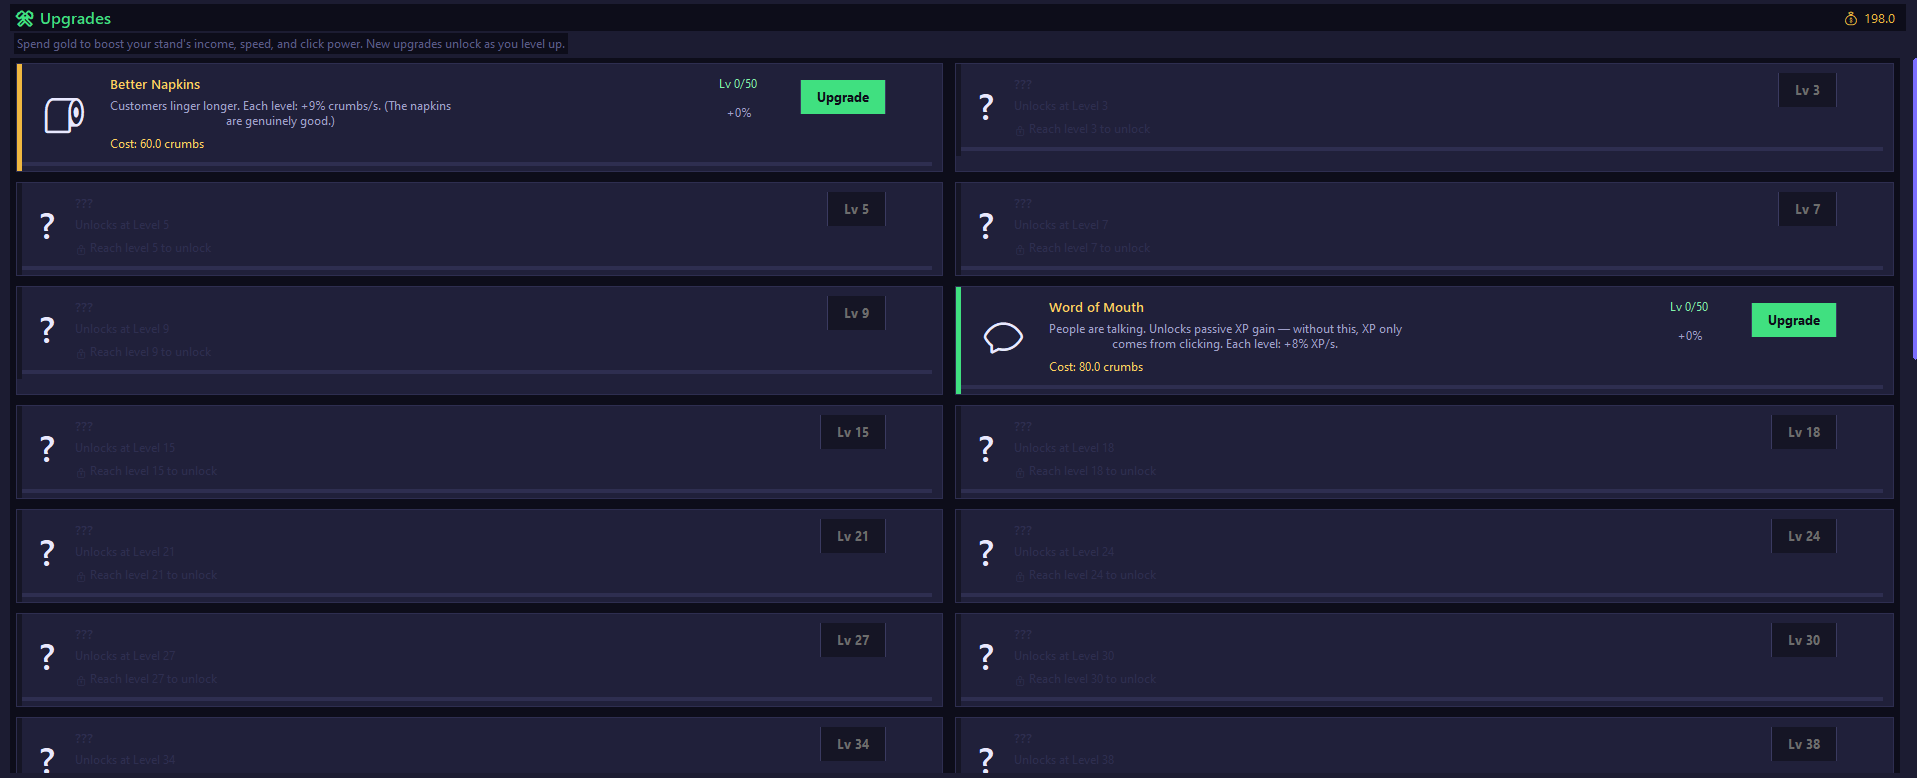Click the question mark on the Level 21 locked upgrade
Screen dimensions: 1917x778
pyautogui.click(x=47, y=552)
